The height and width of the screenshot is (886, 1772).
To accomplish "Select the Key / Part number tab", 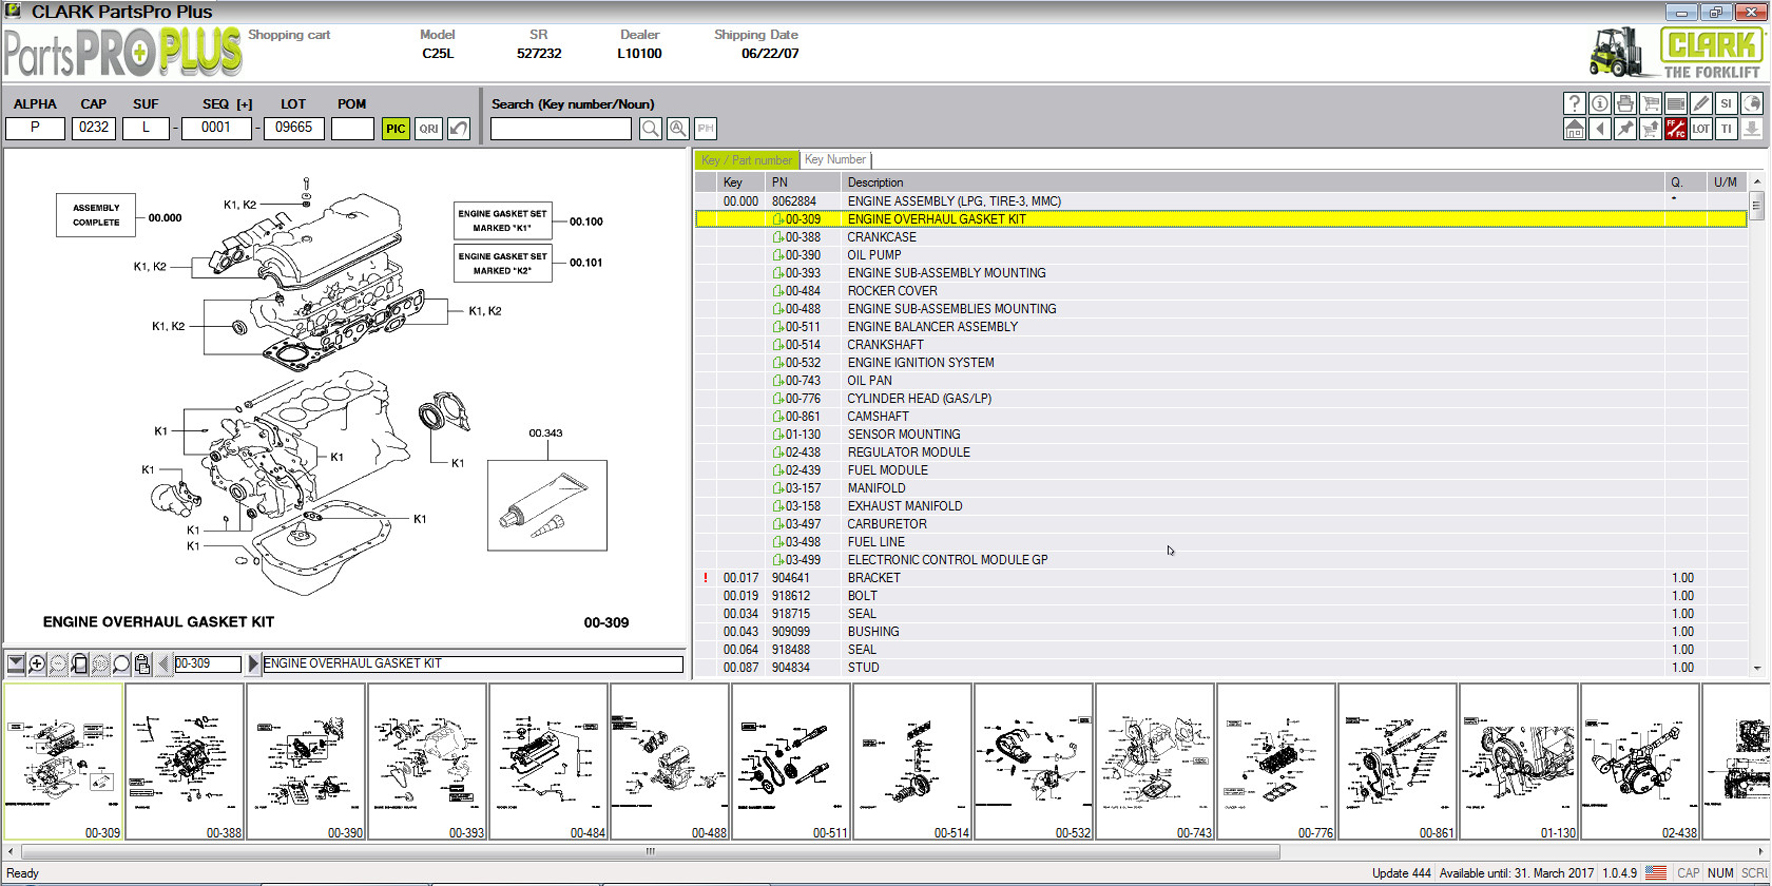I will (746, 160).
